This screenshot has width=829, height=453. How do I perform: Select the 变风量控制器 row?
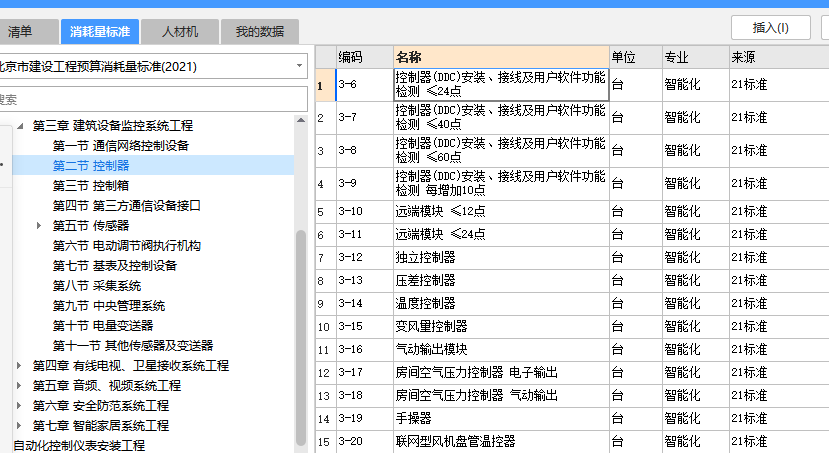coord(501,327)
